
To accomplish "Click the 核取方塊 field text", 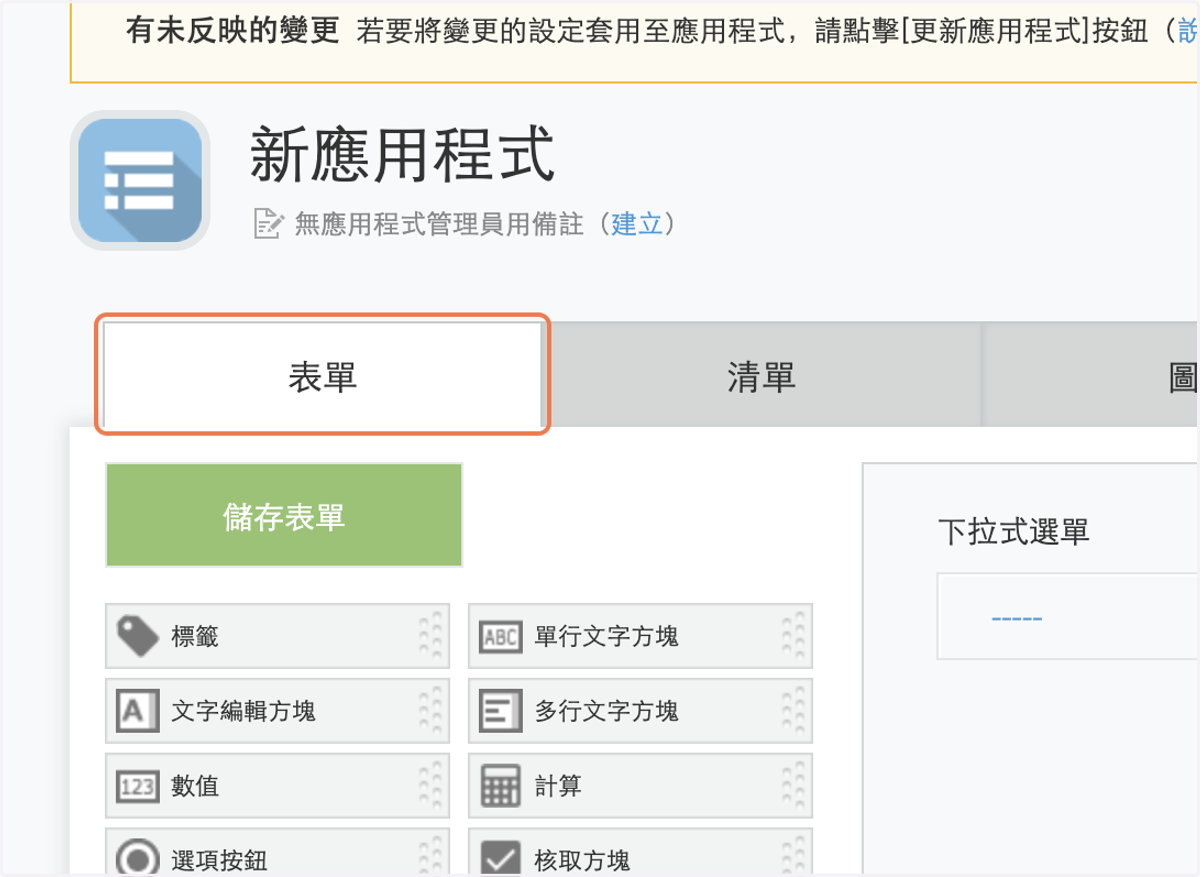I will (x=582, y=860).
